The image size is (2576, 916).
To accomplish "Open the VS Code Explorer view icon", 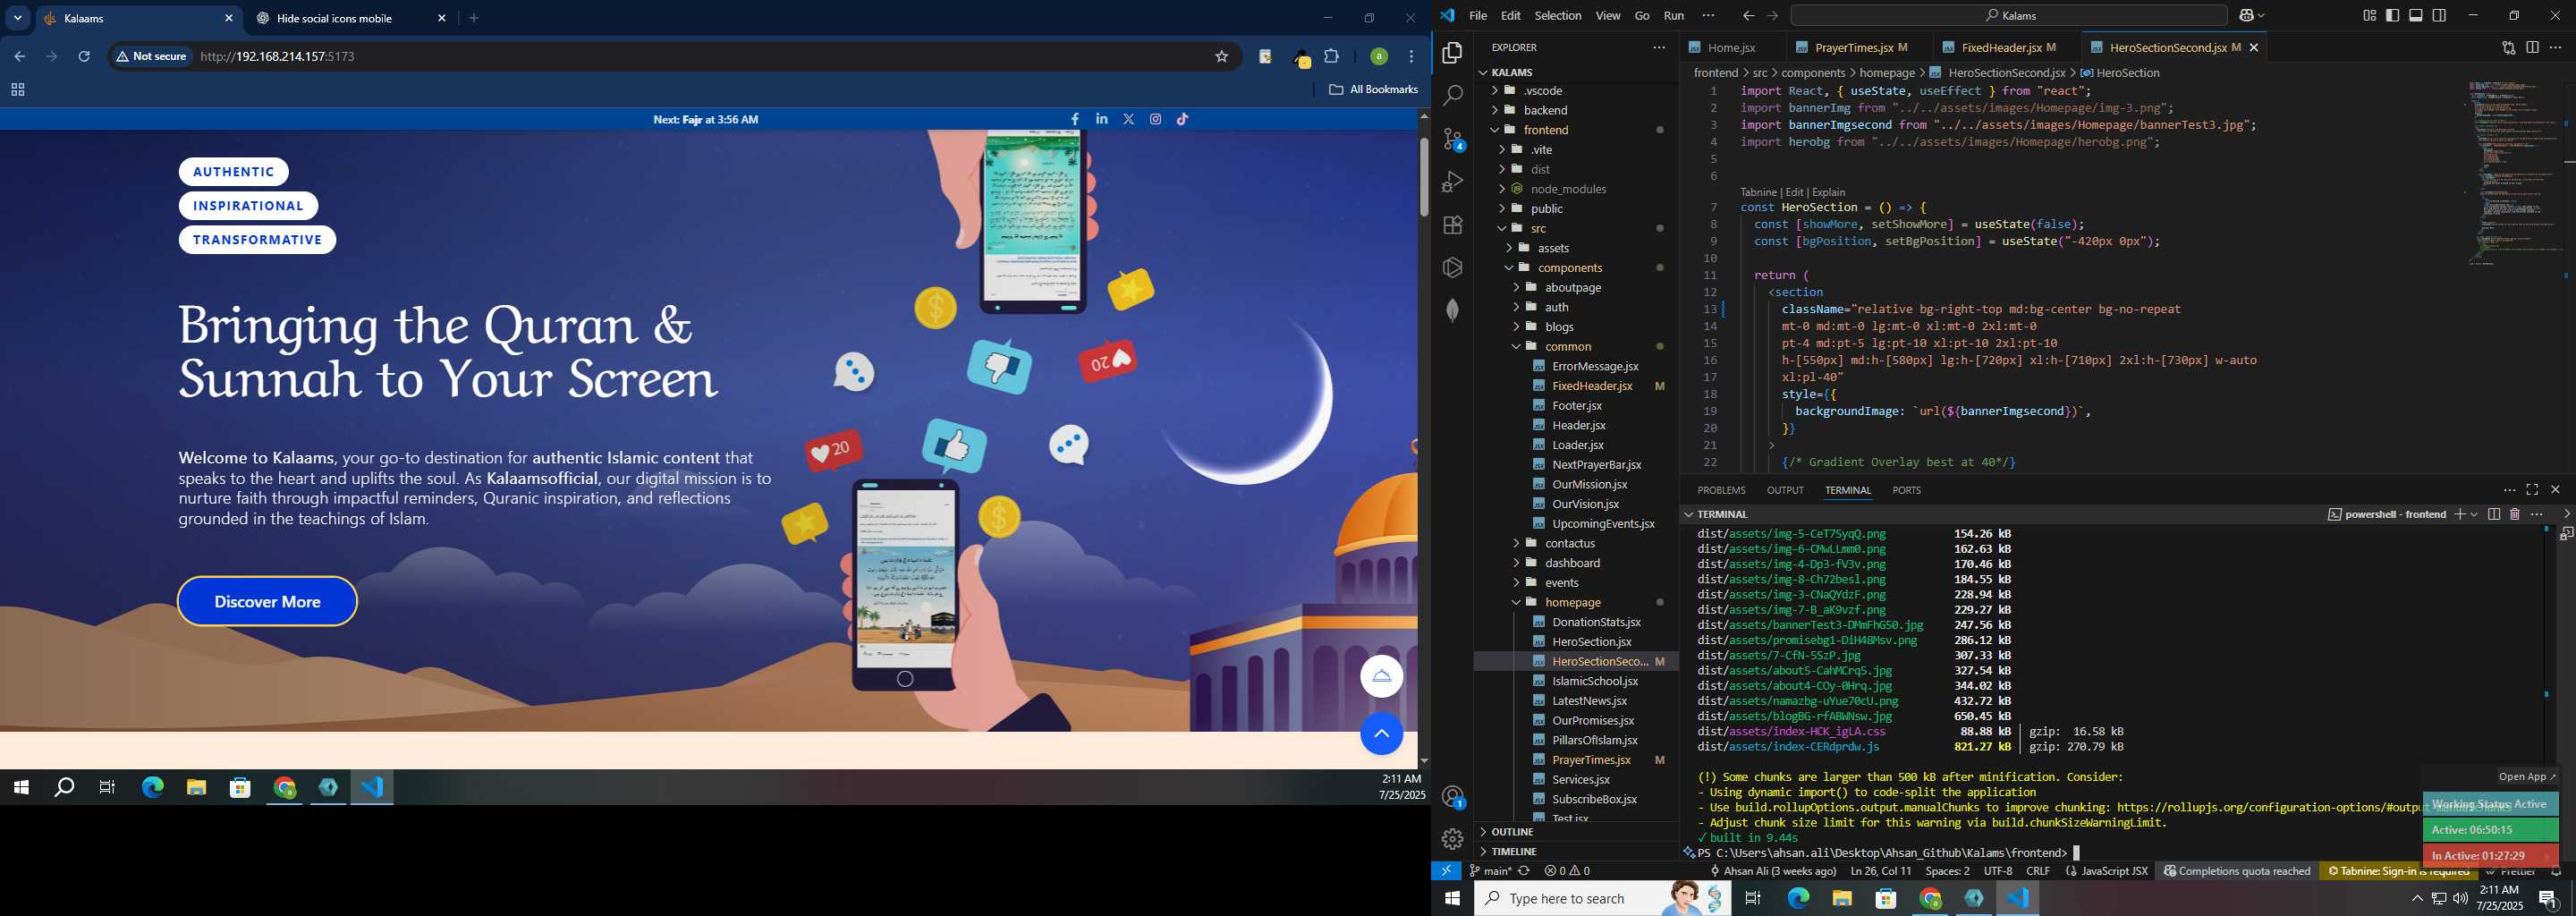I will pyautogui.click(x=1452, y=52).
